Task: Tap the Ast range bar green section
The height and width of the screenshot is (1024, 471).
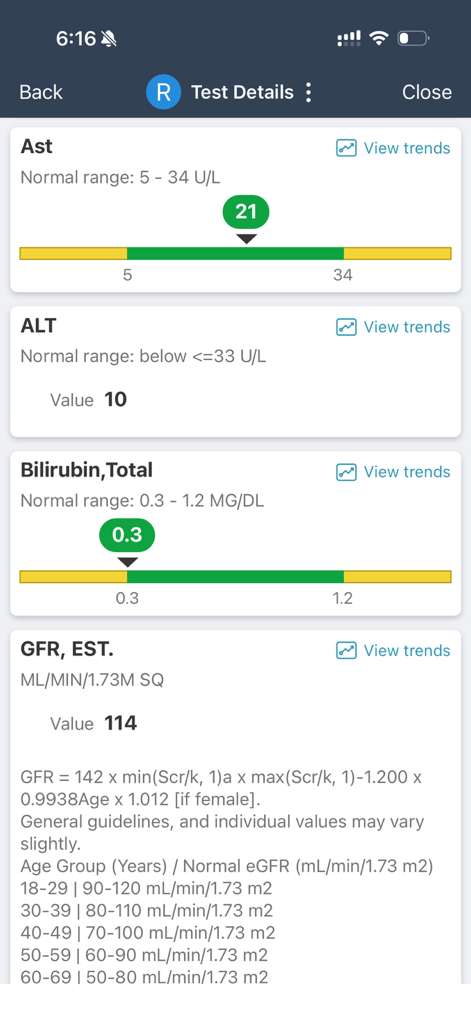Action: point(235,253)
